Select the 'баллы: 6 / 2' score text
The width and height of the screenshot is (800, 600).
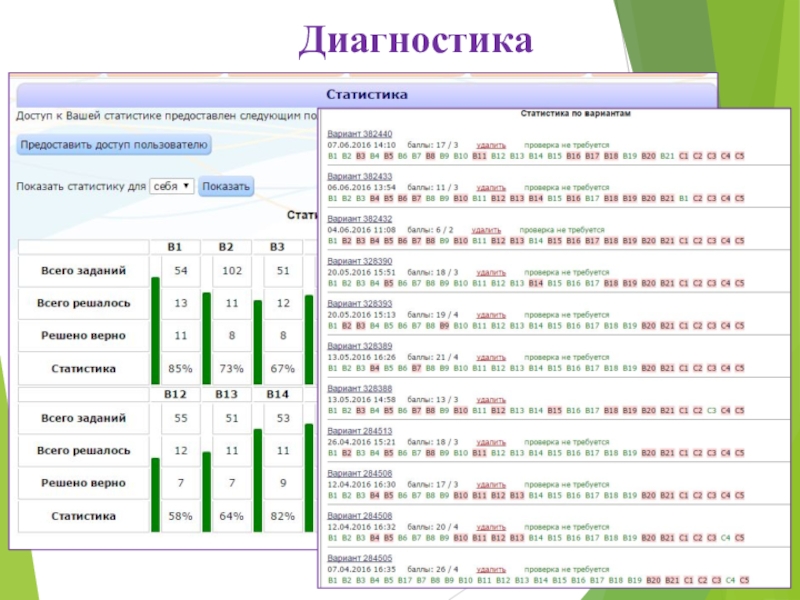(430, 230)
